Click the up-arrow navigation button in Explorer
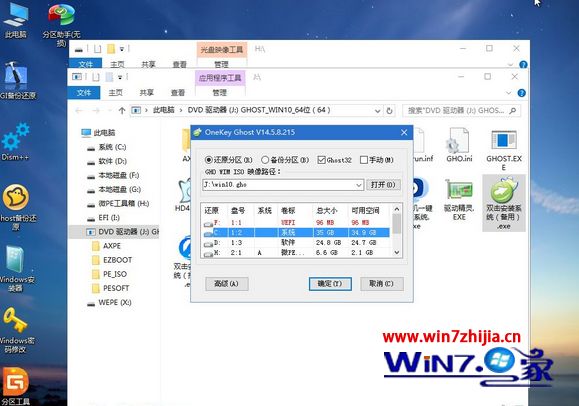The image size is (579, 406). point(122,110)
